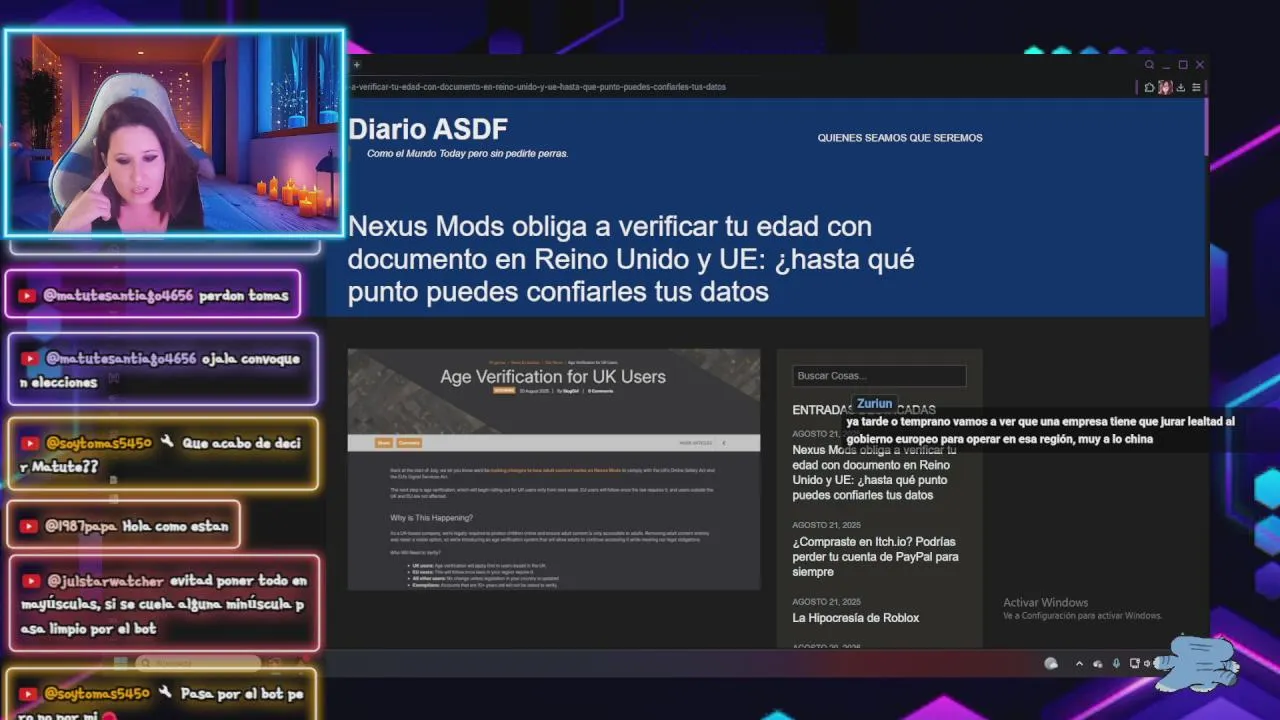Open La Hipocresía de Roblox entry
The height and width of the screenshot is (720, 1280).
(856, 618)
